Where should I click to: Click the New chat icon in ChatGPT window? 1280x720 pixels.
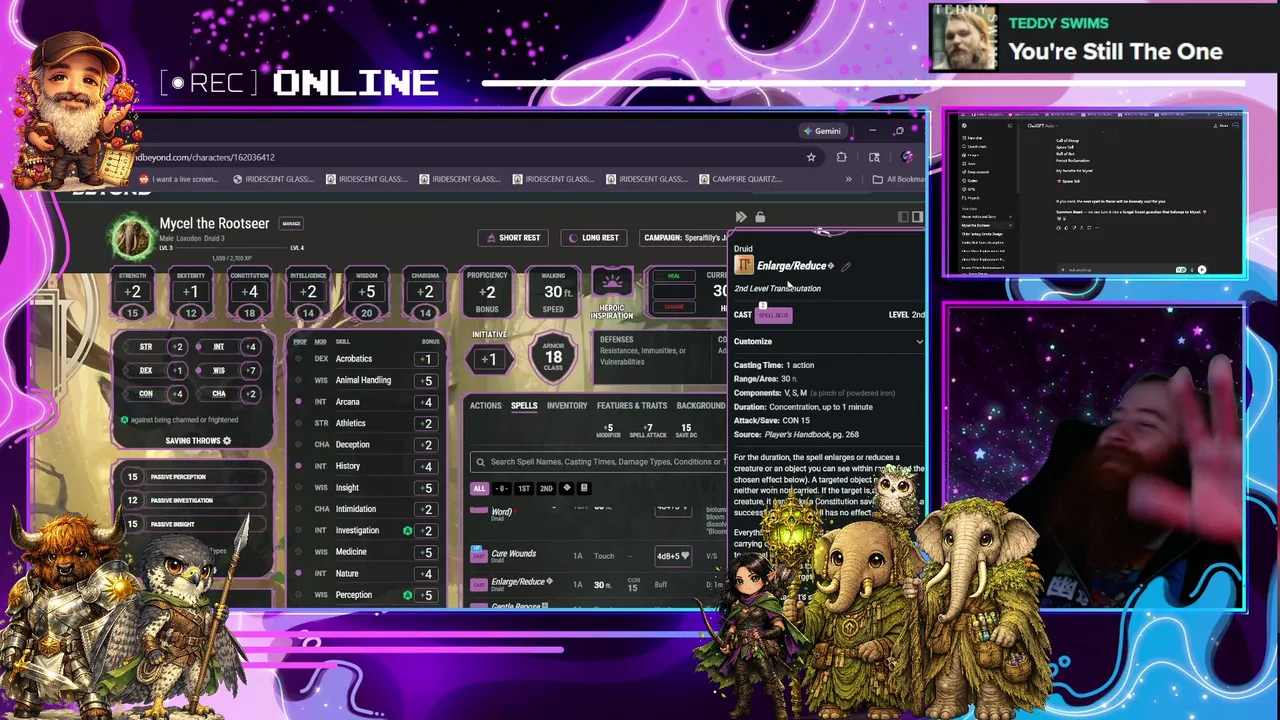click(964, 138)
